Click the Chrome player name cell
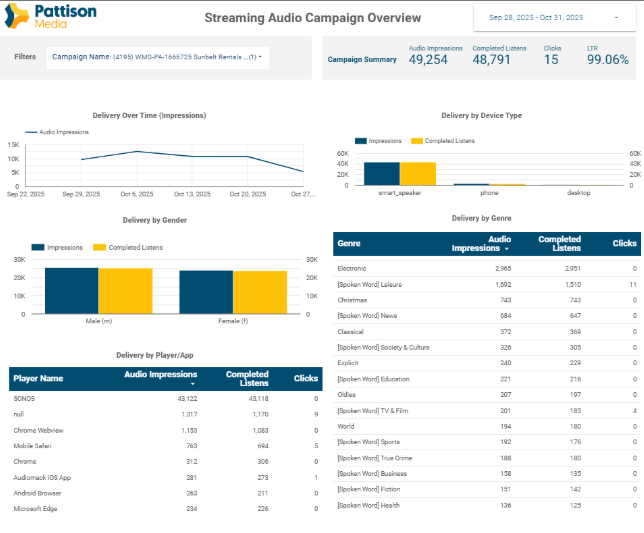The width and height of the screenshot is (644, 533). point(25,462)
